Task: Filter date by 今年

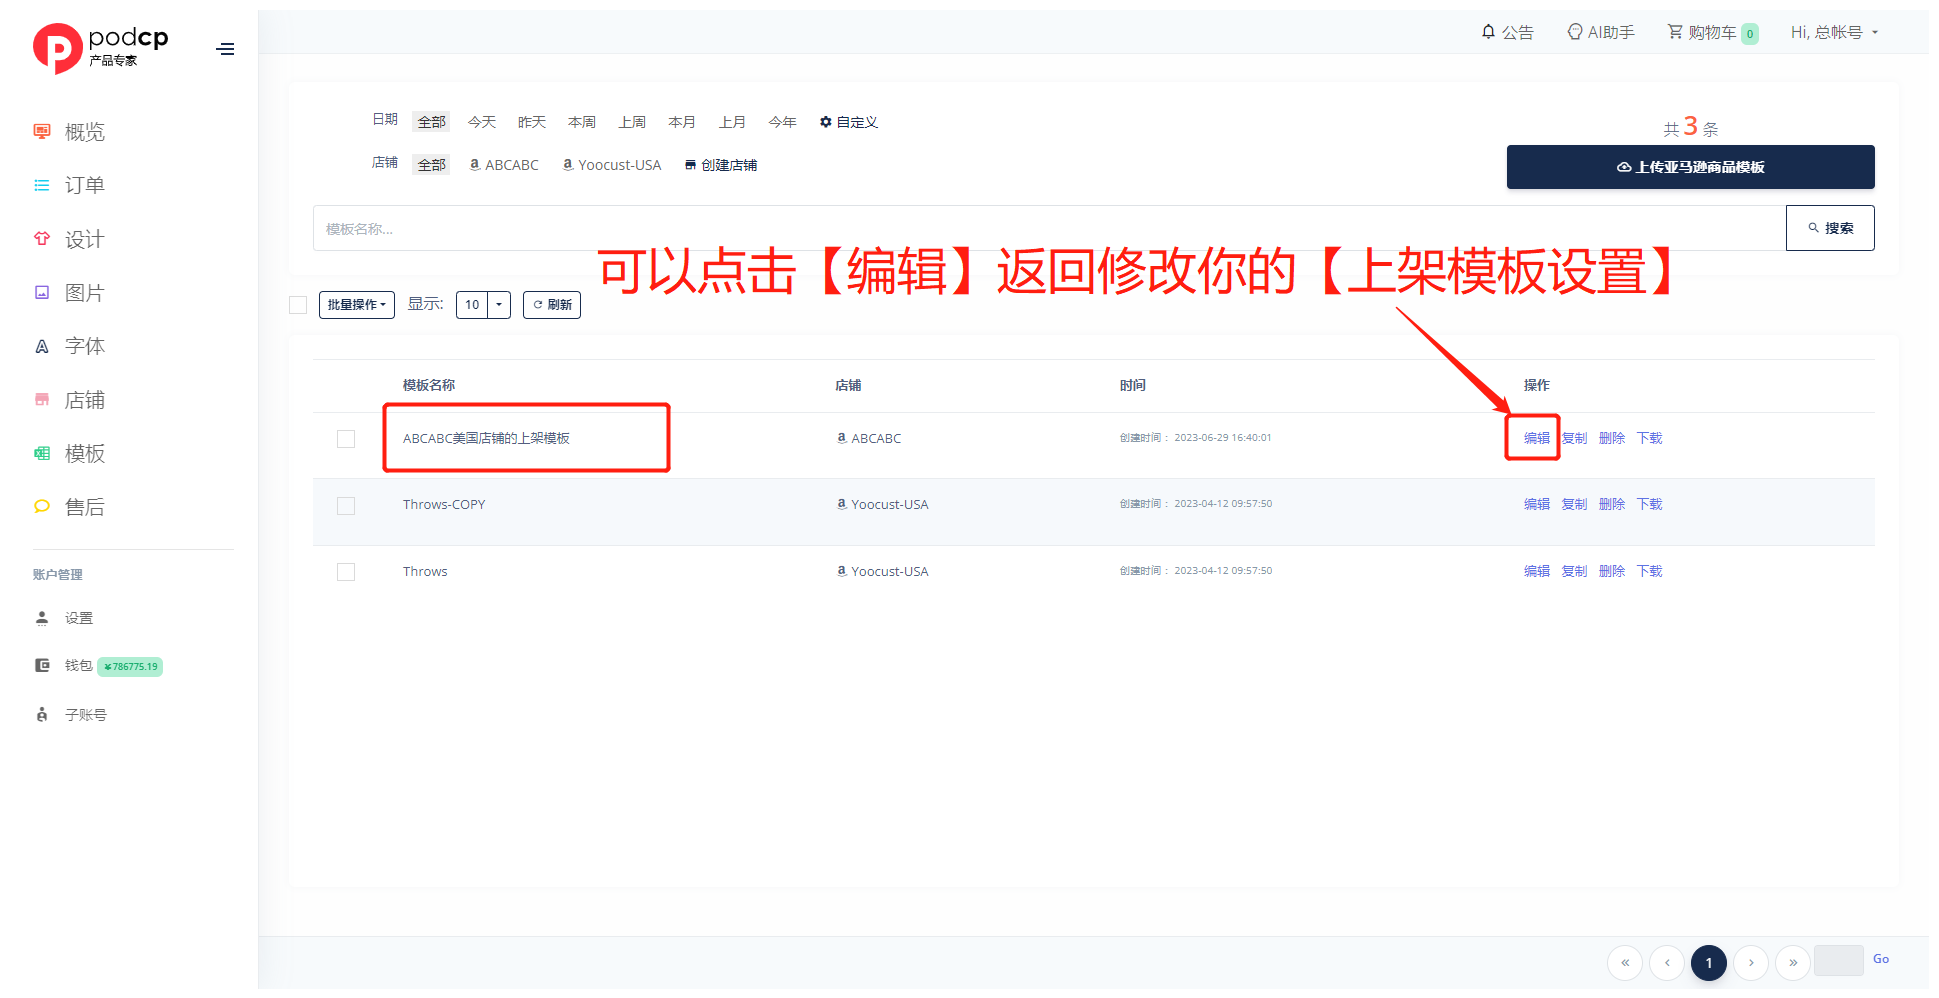Action: pos(782,122)
